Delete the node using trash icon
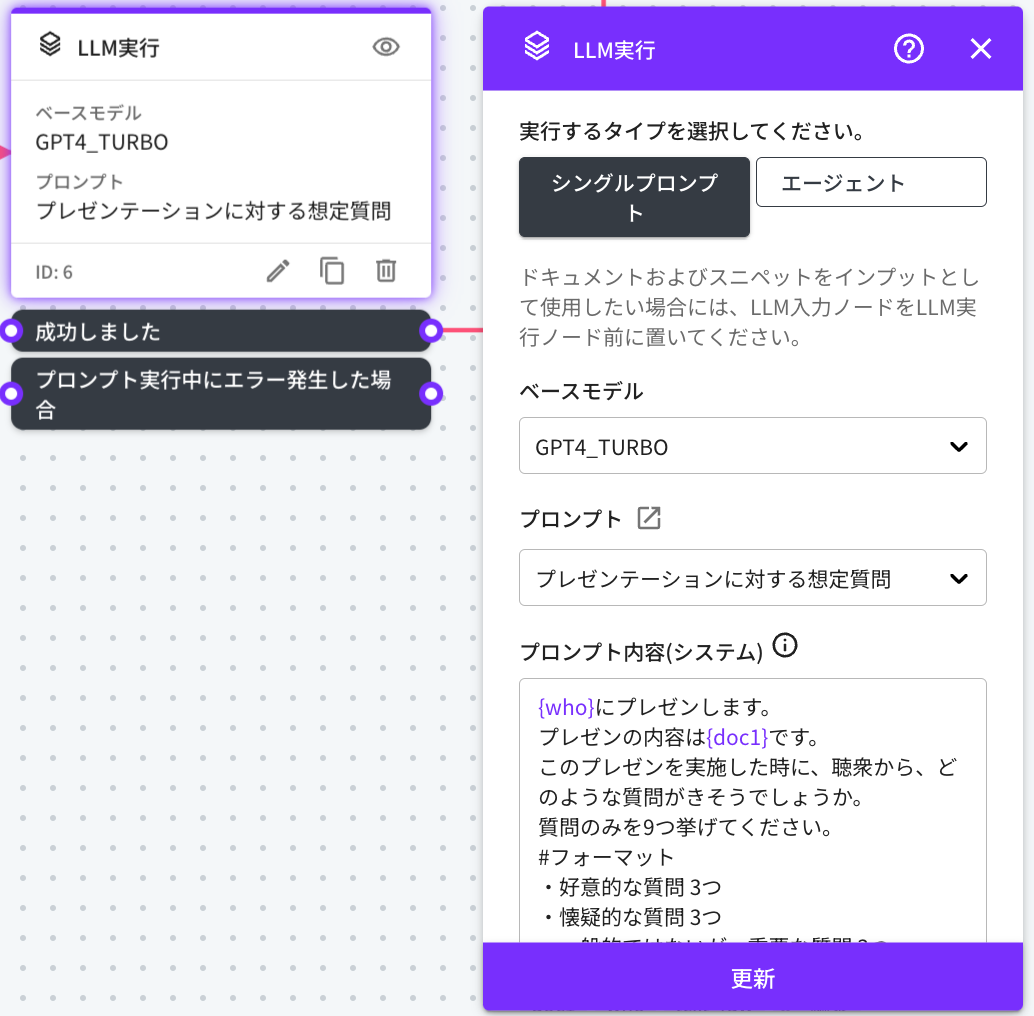This screenshot has width=1034, height=1016. pyautogui.click(x=386, y=271)
